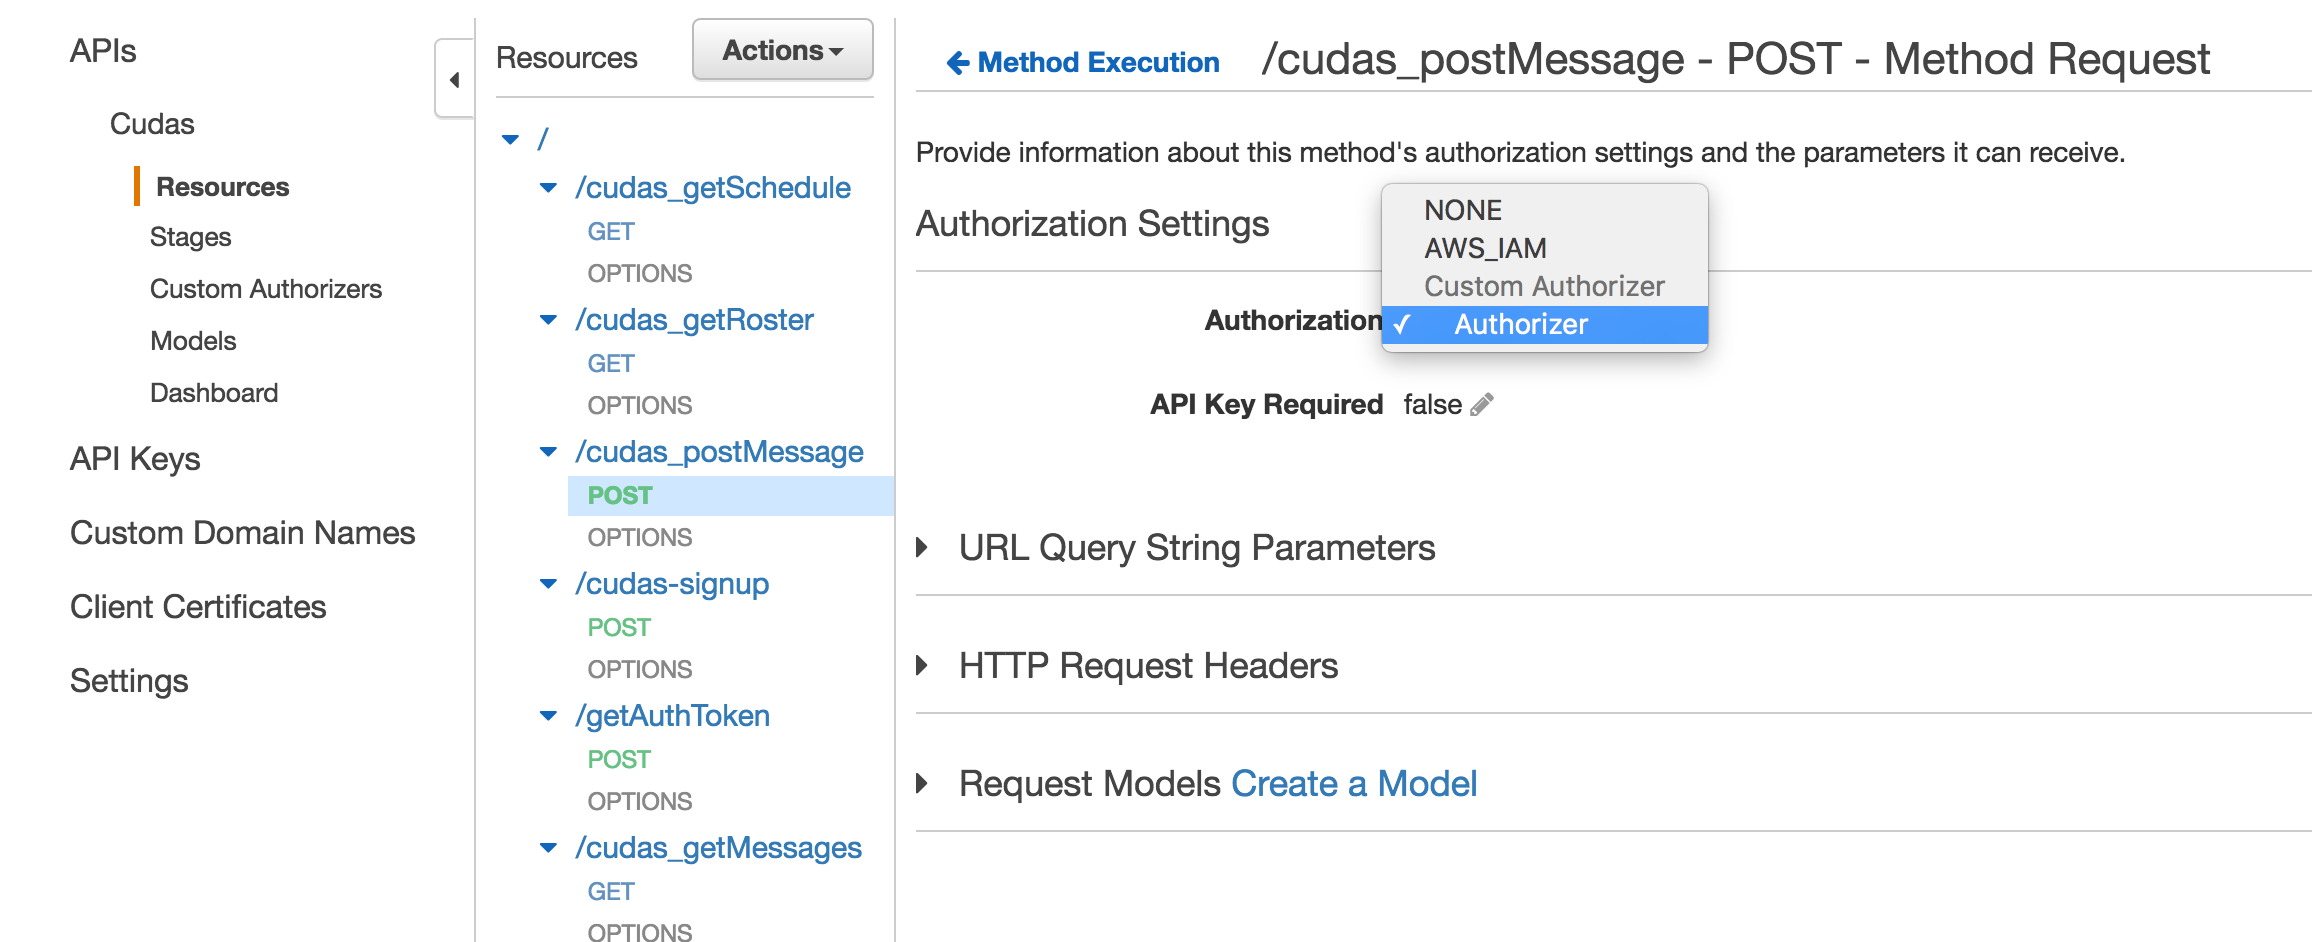Open the /cudas_getRoster resource
Image resolution: width=2312 pixels, height=942 pixels.
point(694,320)
